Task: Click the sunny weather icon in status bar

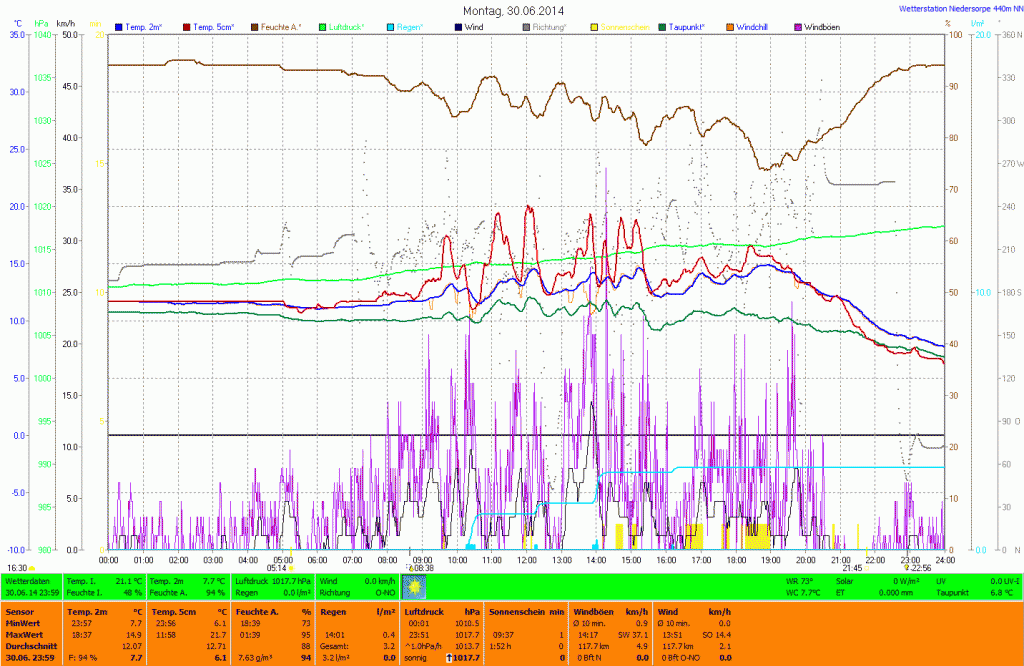Action: (413, 586)
